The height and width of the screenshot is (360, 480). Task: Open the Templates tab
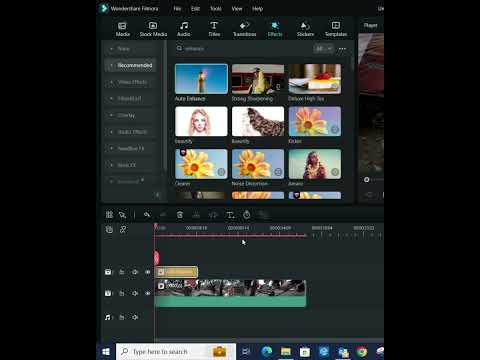[336, 29]
